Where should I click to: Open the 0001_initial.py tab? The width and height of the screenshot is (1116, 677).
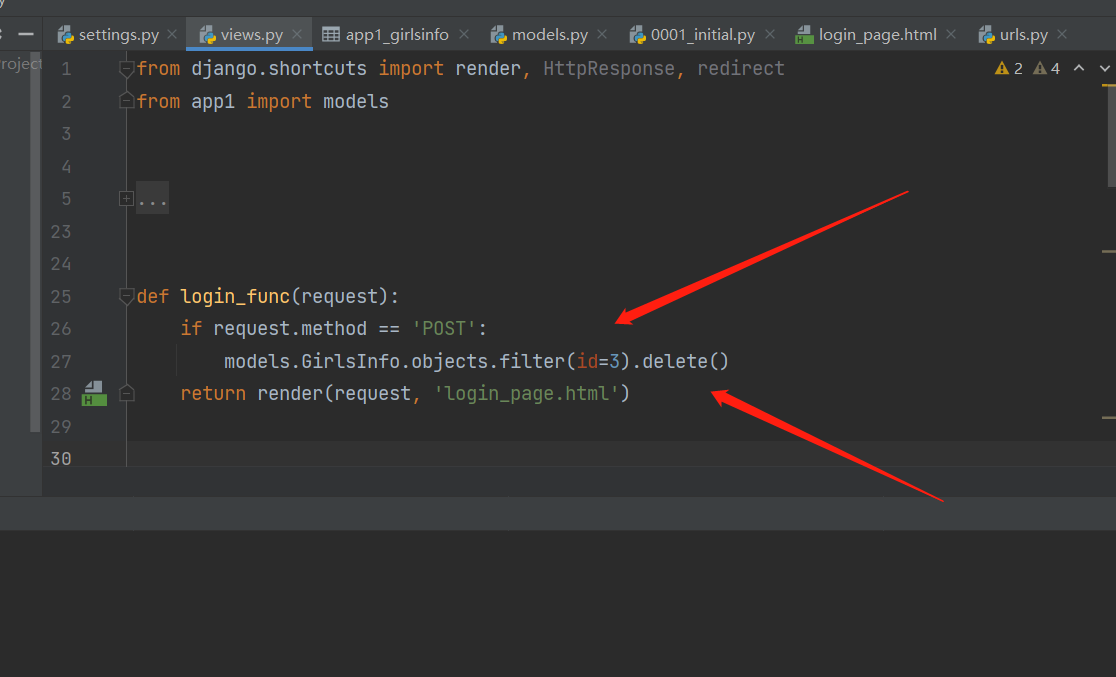702,34
